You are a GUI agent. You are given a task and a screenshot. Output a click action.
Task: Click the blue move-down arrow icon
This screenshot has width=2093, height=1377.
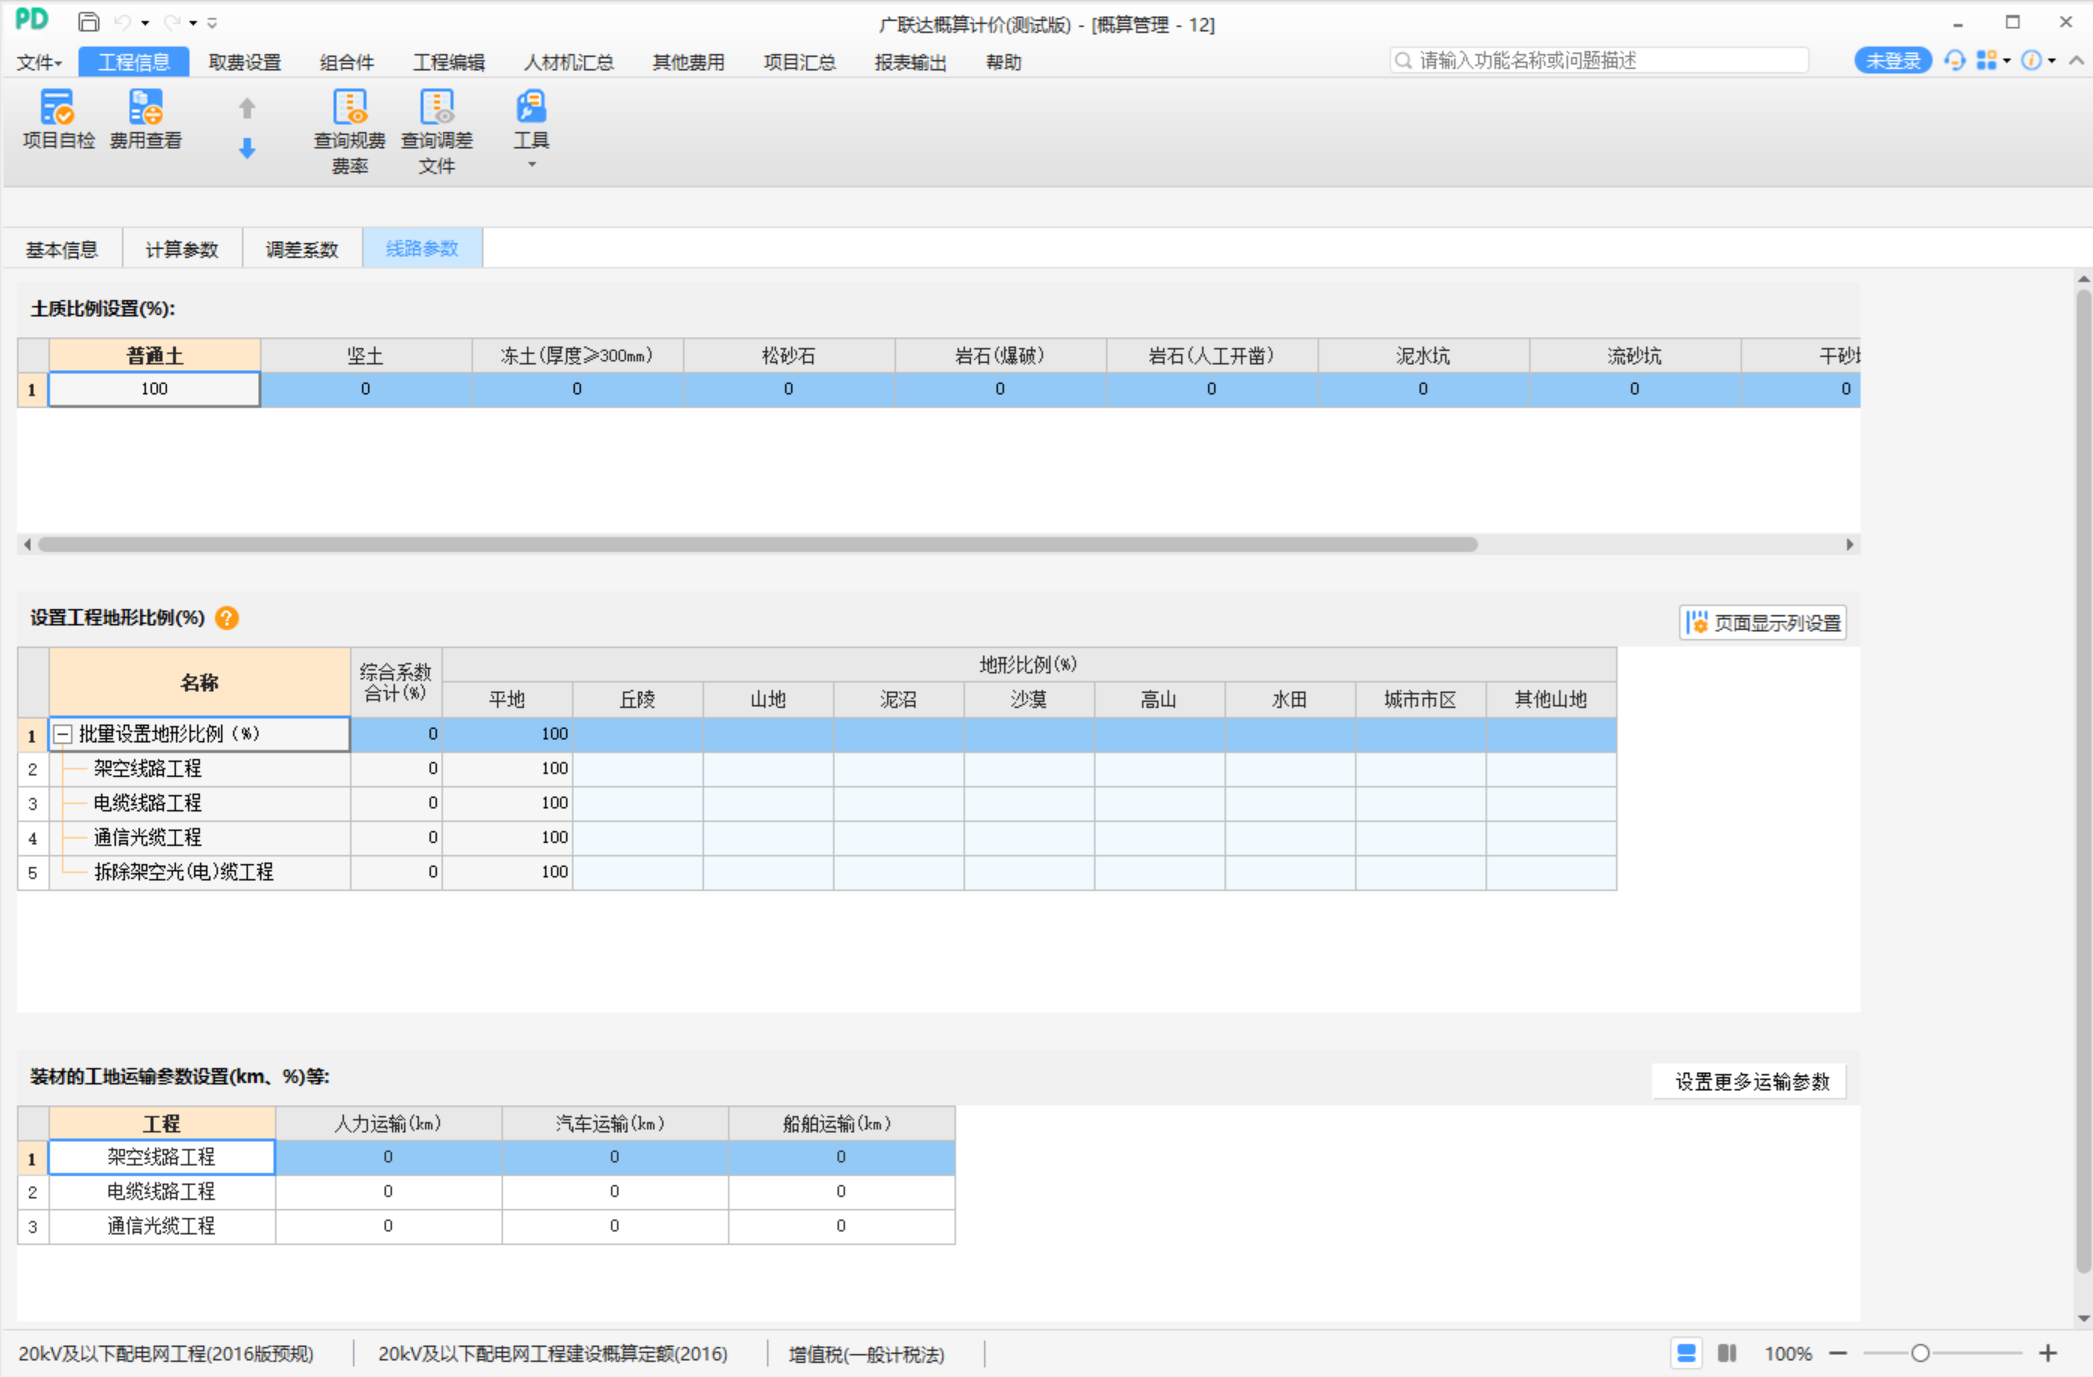pyautogui.click(x=247, y=149)
